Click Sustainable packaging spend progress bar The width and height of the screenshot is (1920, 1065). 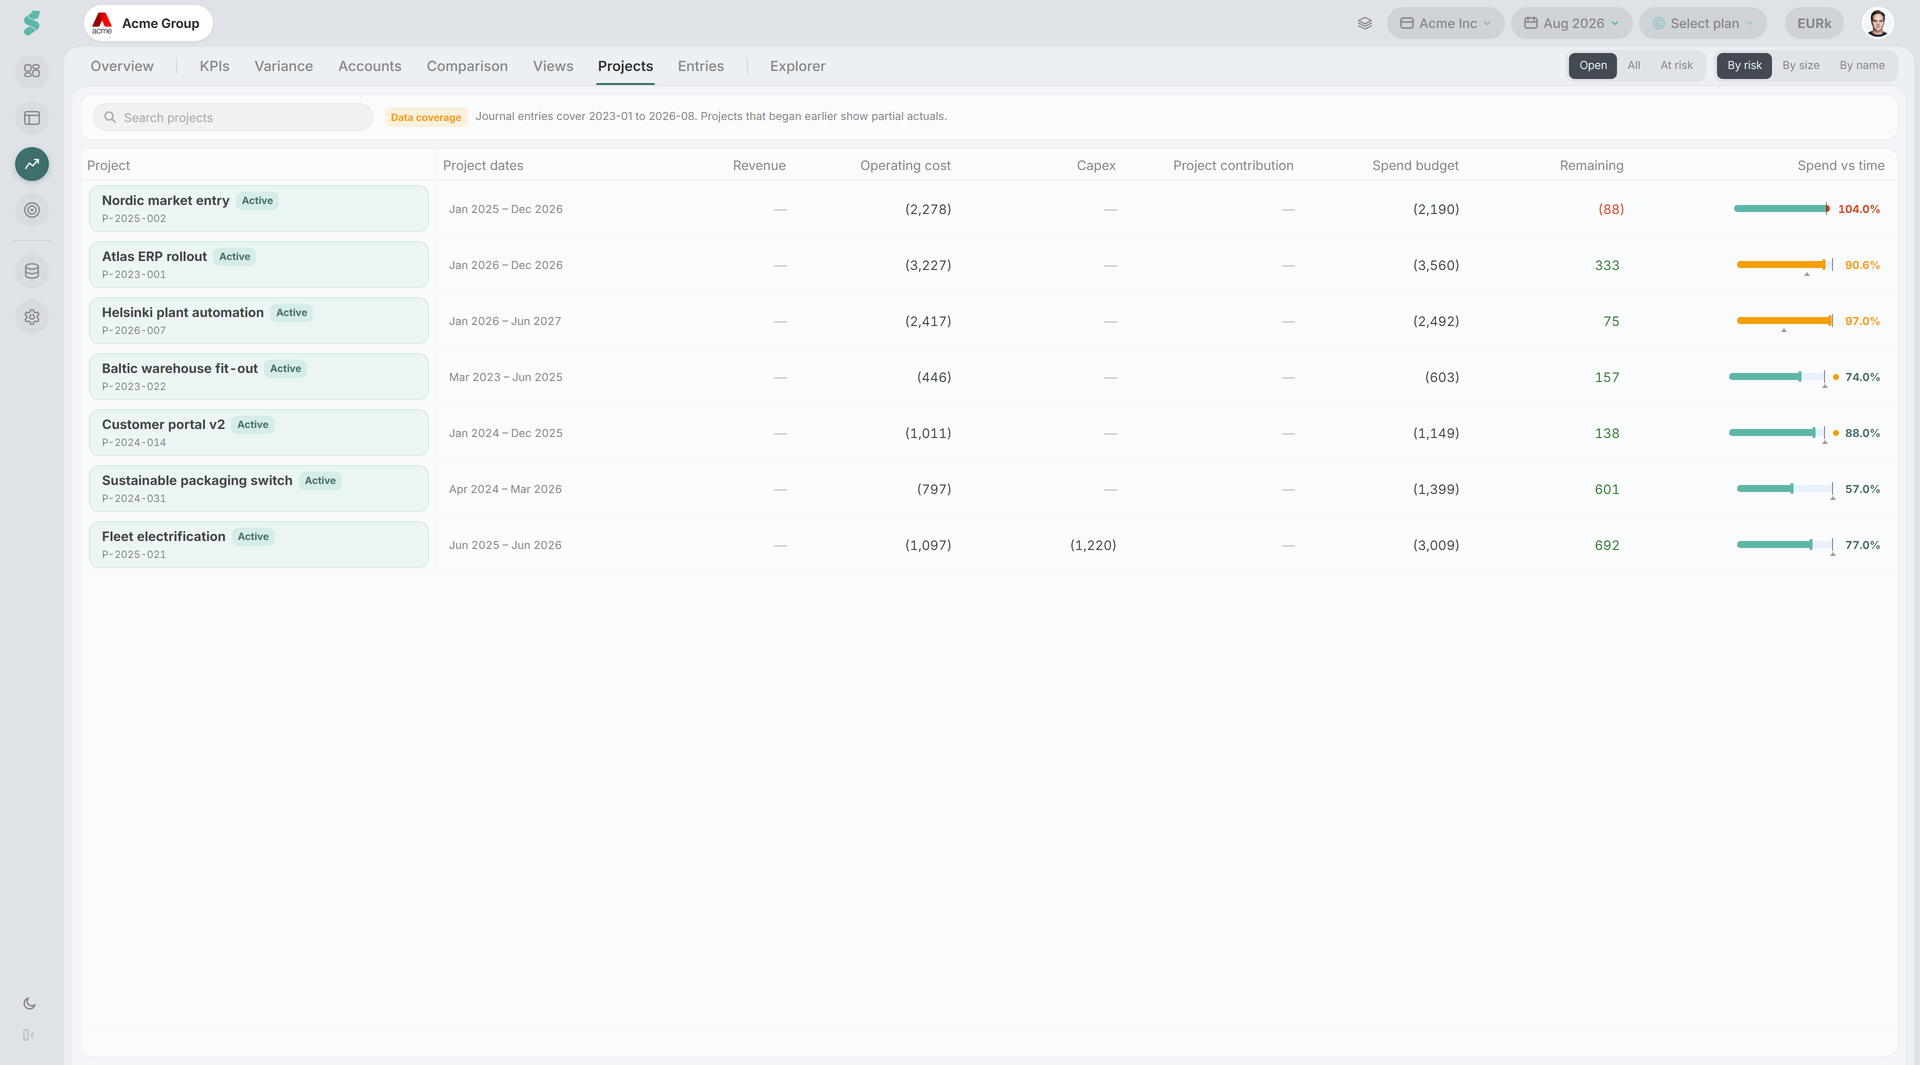(x=1784, y=489)
